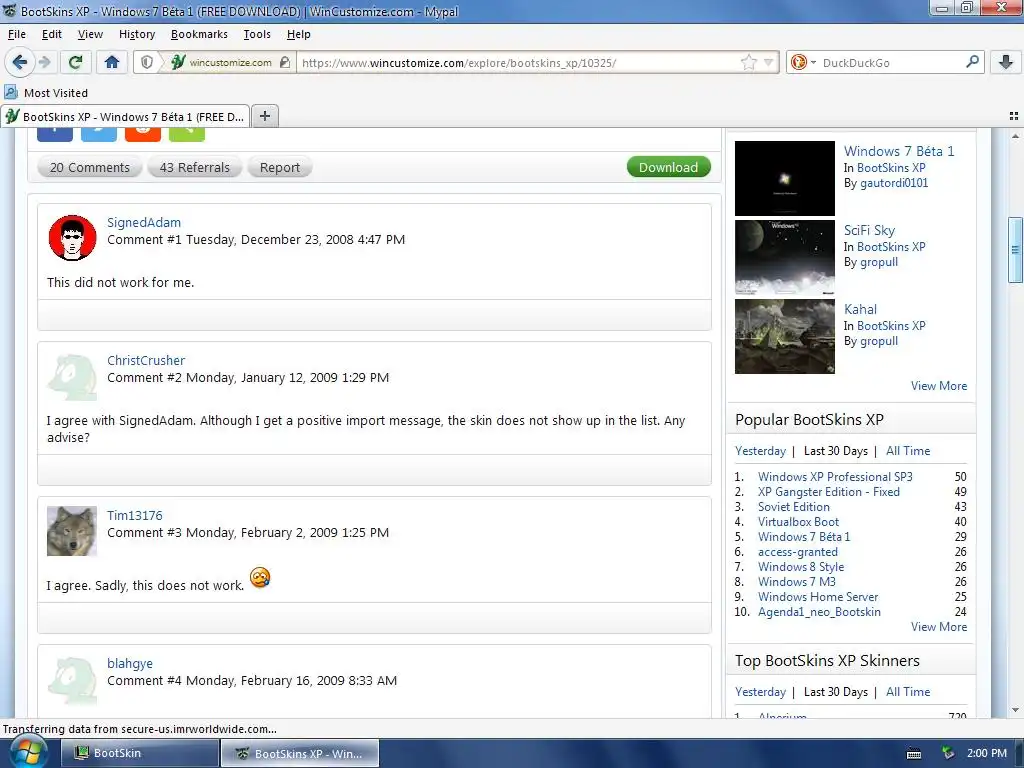Click the Windows 7 Béta 1 thumbnail

tap(784, 178)
